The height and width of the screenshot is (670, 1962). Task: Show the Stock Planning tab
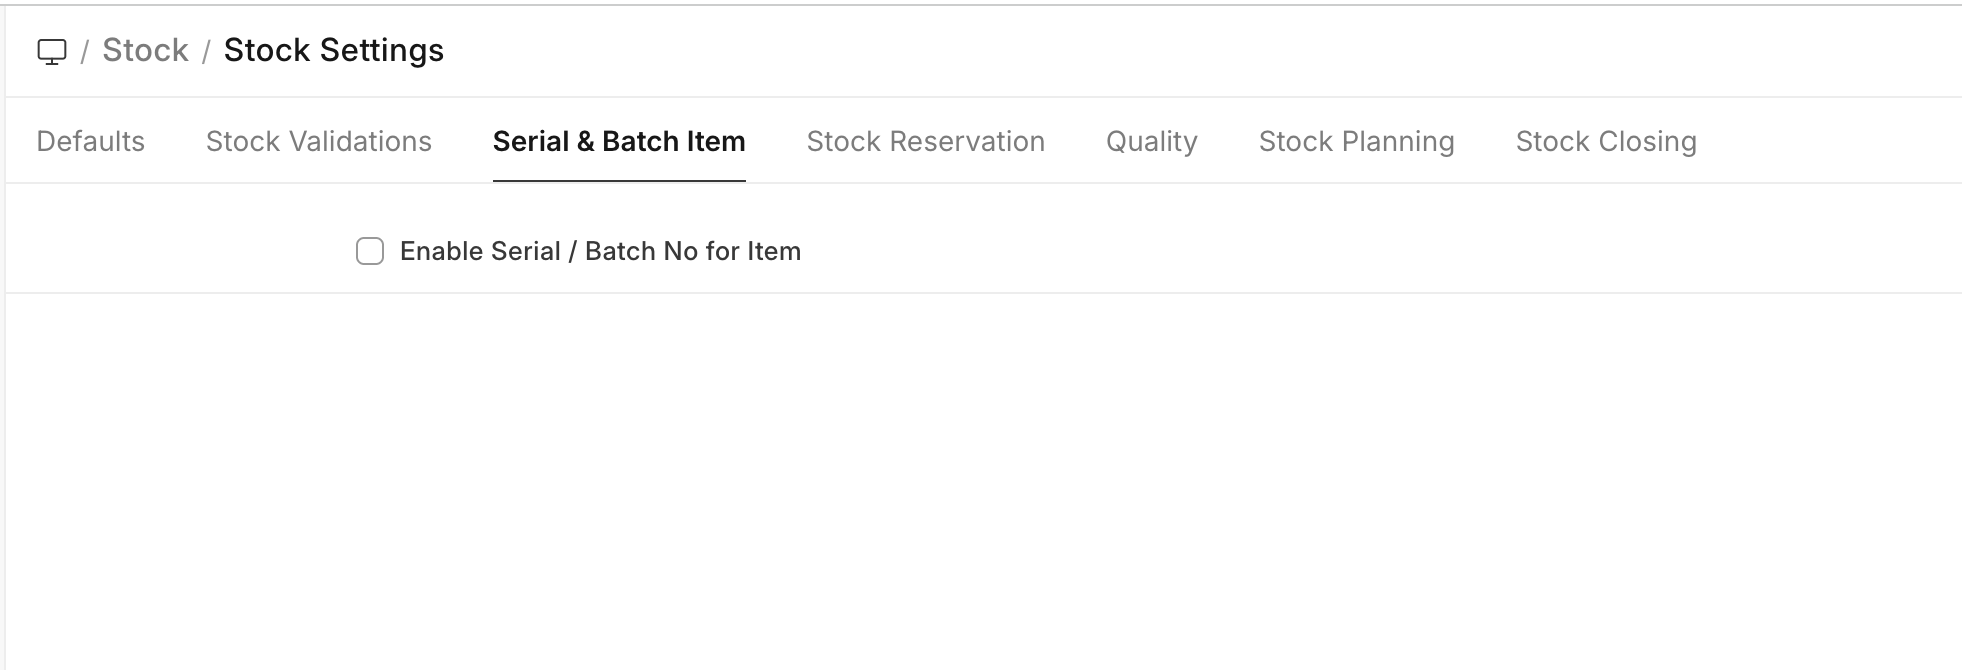(x=1356, y=142)
